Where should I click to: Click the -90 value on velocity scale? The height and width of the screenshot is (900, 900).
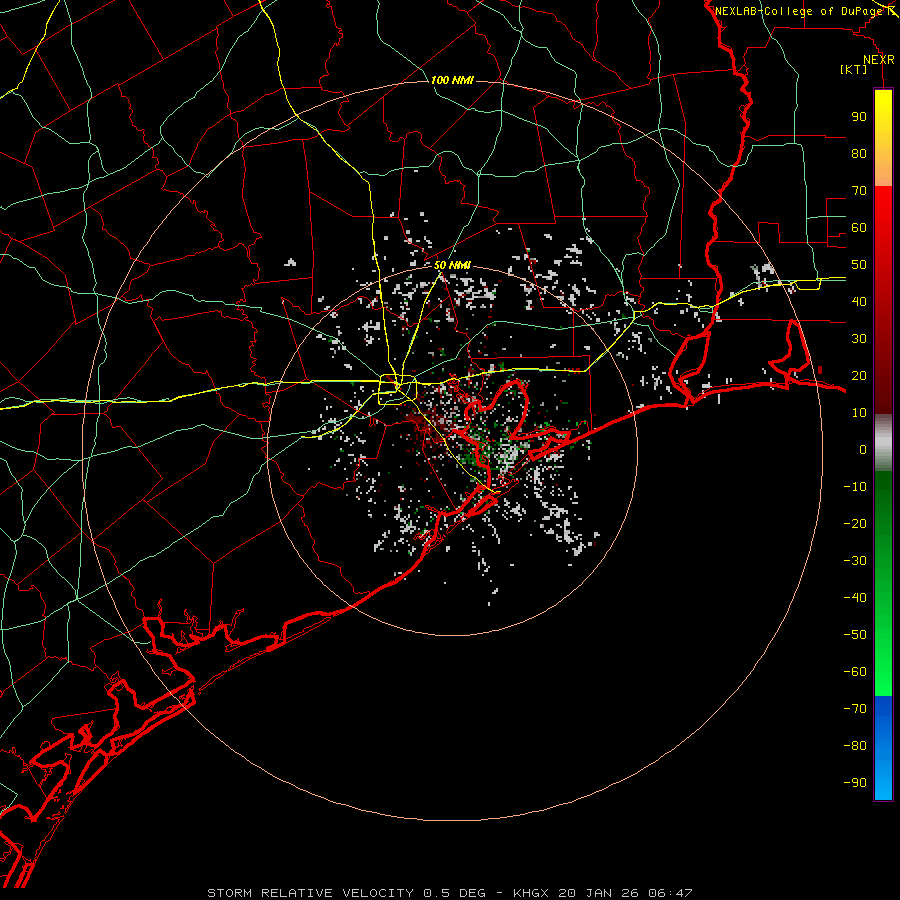coord(855,783)
